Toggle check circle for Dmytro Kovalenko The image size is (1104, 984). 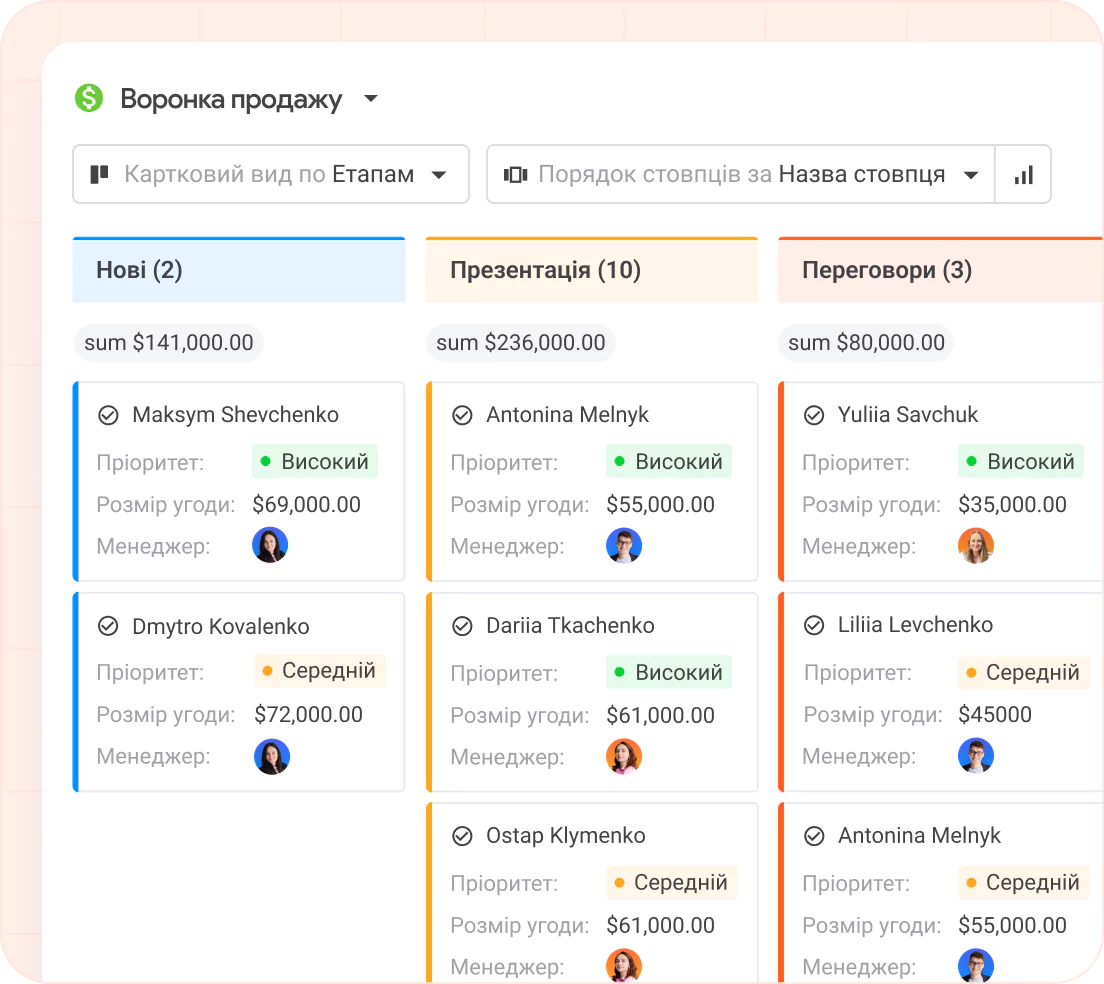[x=108, y=627]
